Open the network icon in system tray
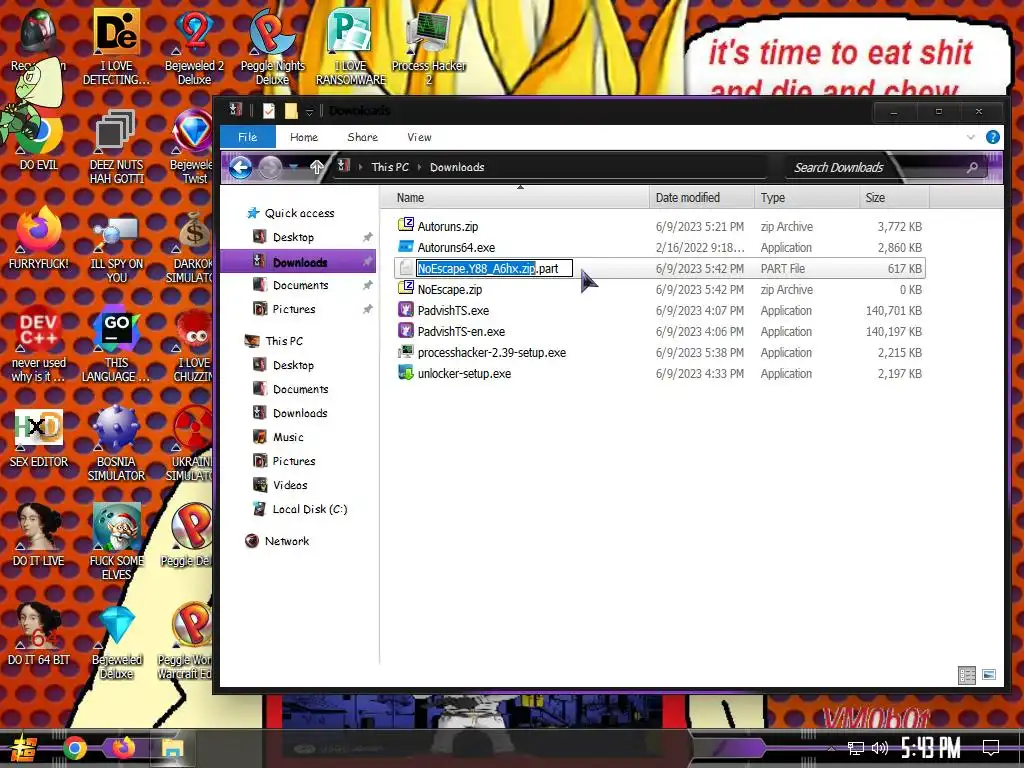The height and width of the screenshot is (768, 1024). [855, 748]
